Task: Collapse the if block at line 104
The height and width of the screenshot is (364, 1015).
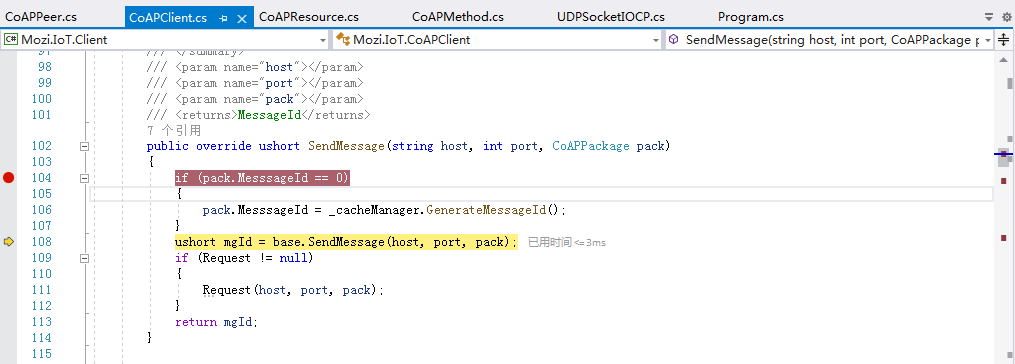Action: (84, 178)
